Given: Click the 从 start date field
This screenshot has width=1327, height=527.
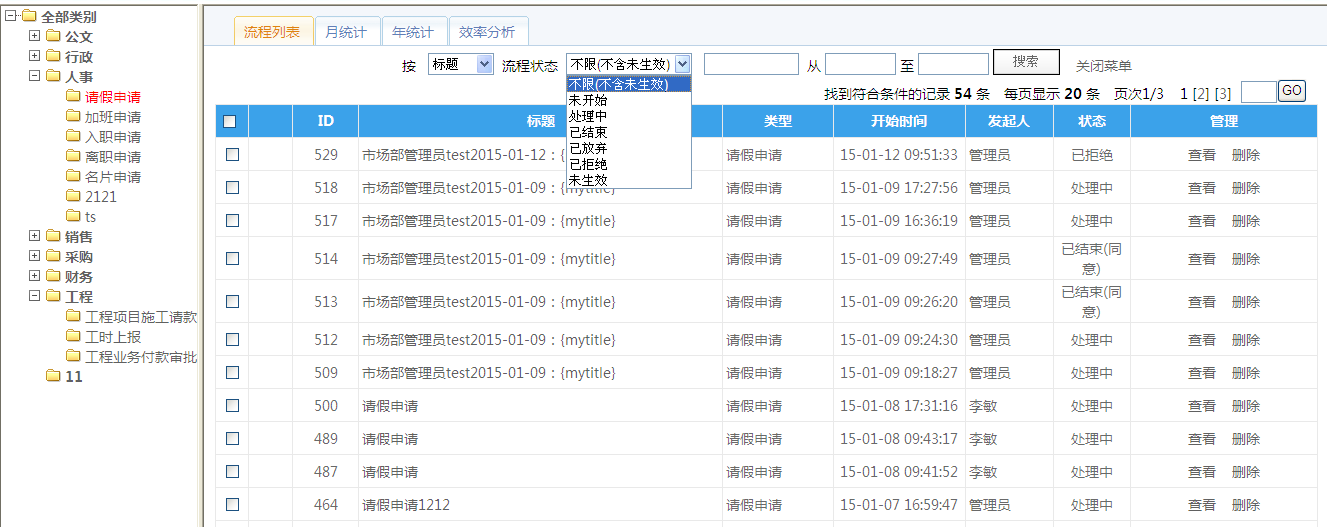Looking at the screenshot, I should [x=860, y=65].
